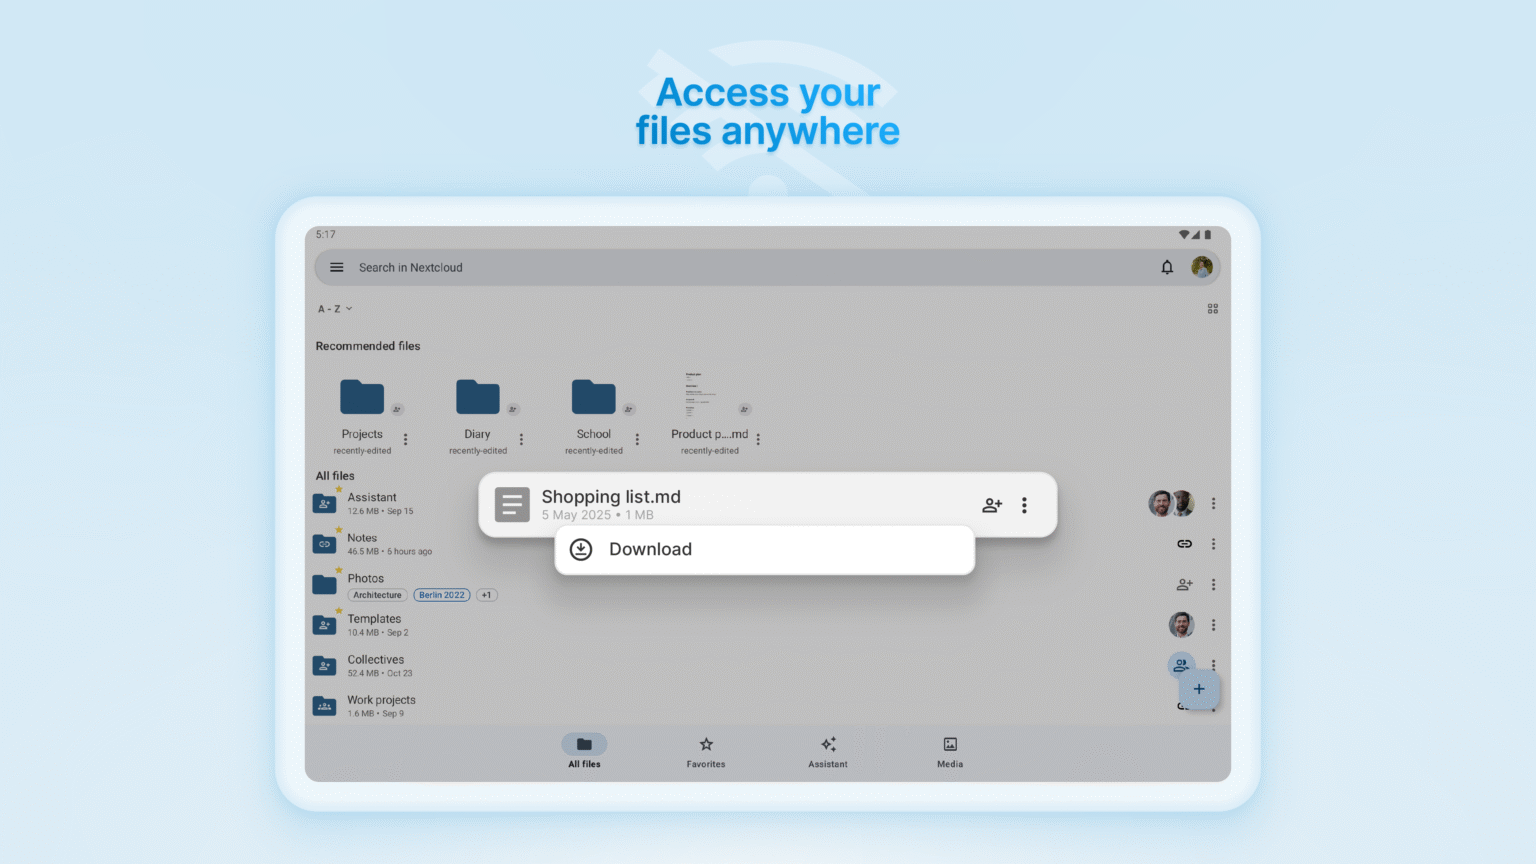Image resolution: width=1536 pixels, height=864 pixels.
Task: Select the Architecture tag chip
Action: coord(377,595)
